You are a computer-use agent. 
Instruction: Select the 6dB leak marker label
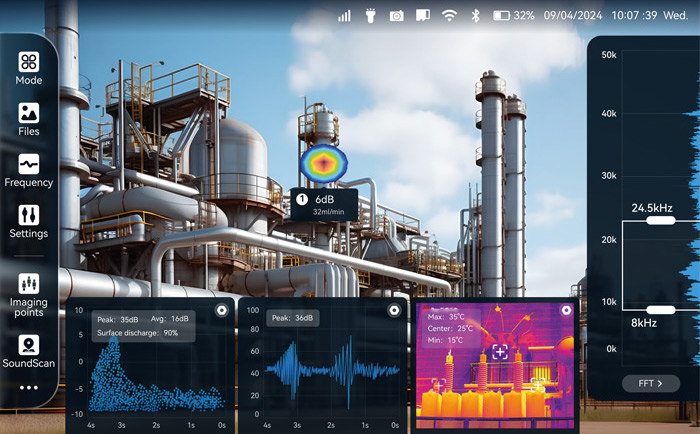(323, 204)
